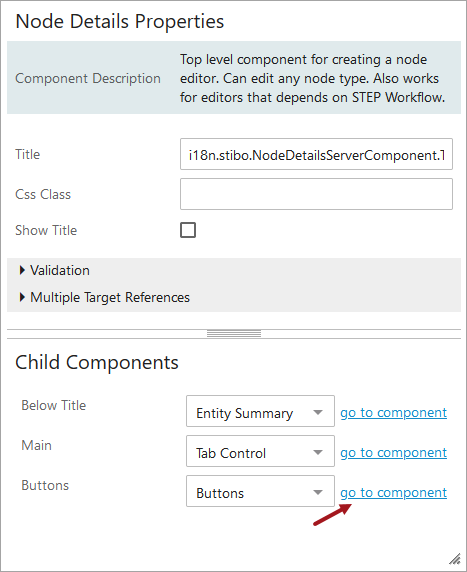Click the Tab Control dropdown arrow

click(x=318, y=453)
